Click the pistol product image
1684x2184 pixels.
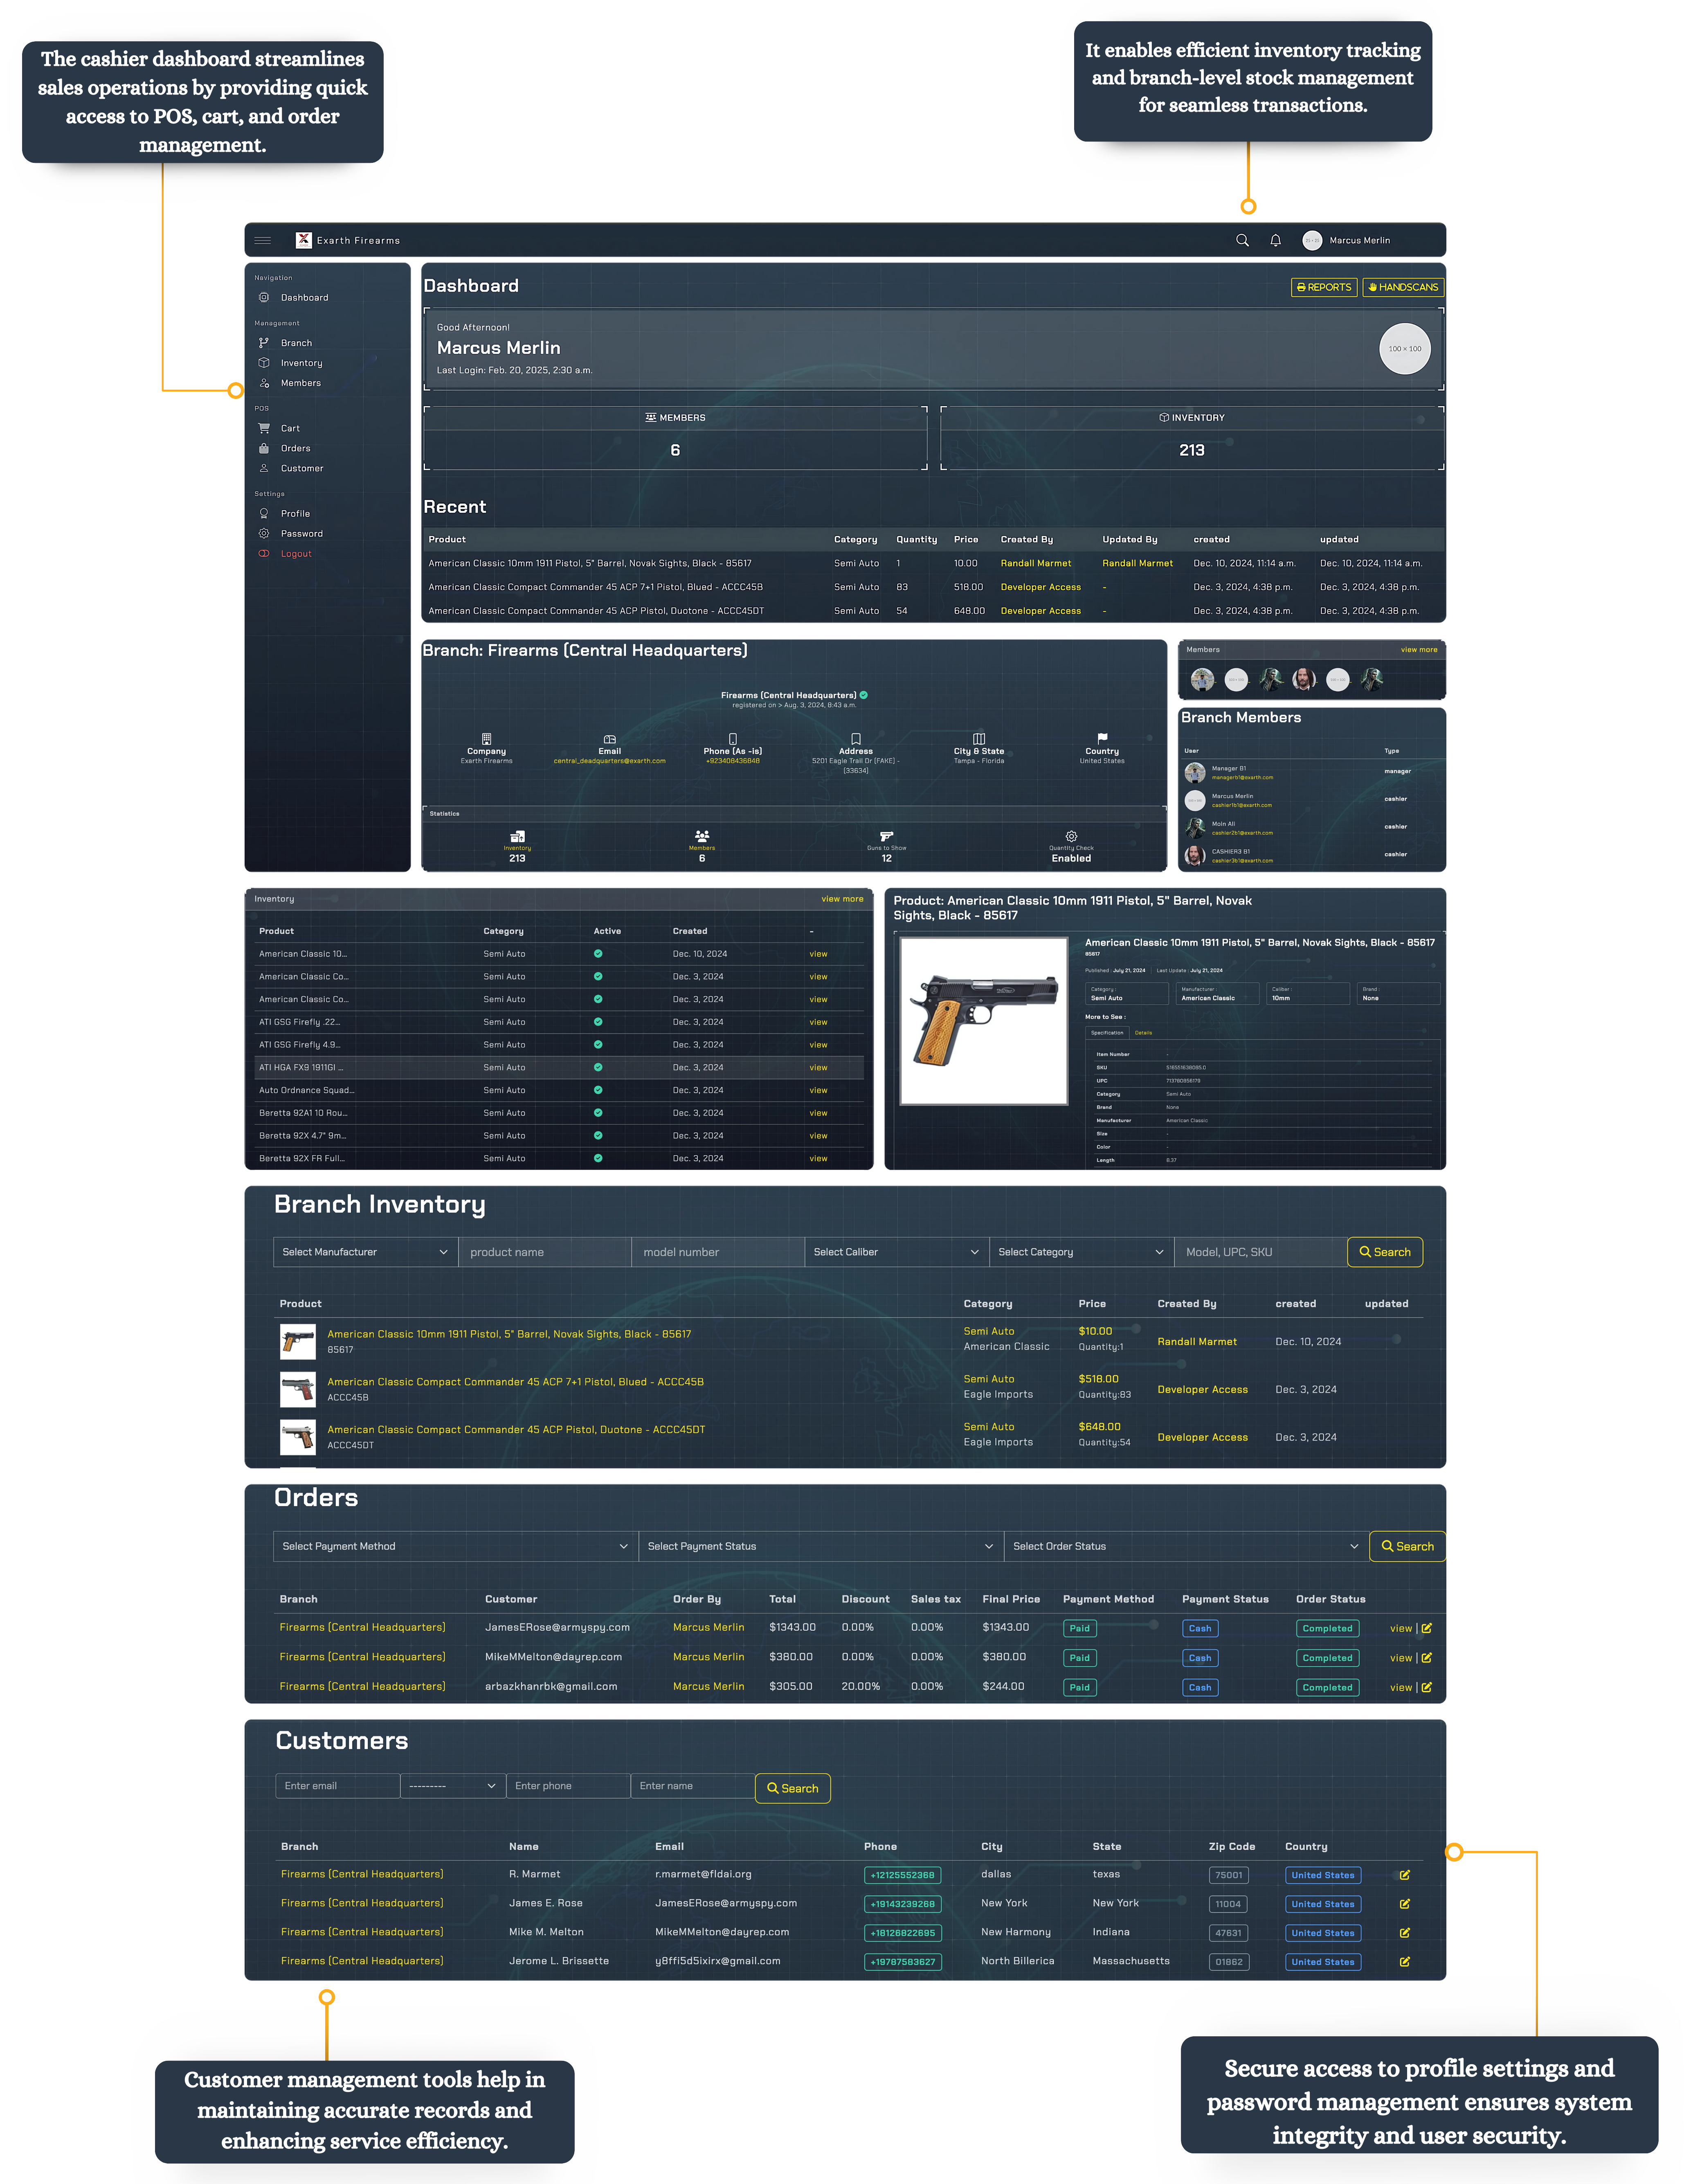pos(984,1021)
